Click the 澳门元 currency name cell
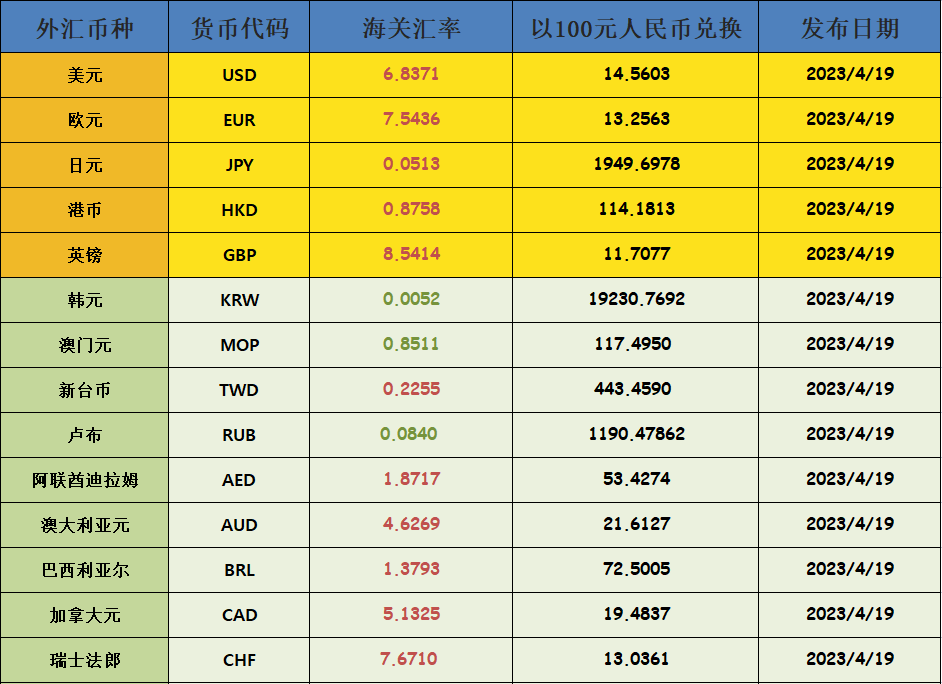 85,345
